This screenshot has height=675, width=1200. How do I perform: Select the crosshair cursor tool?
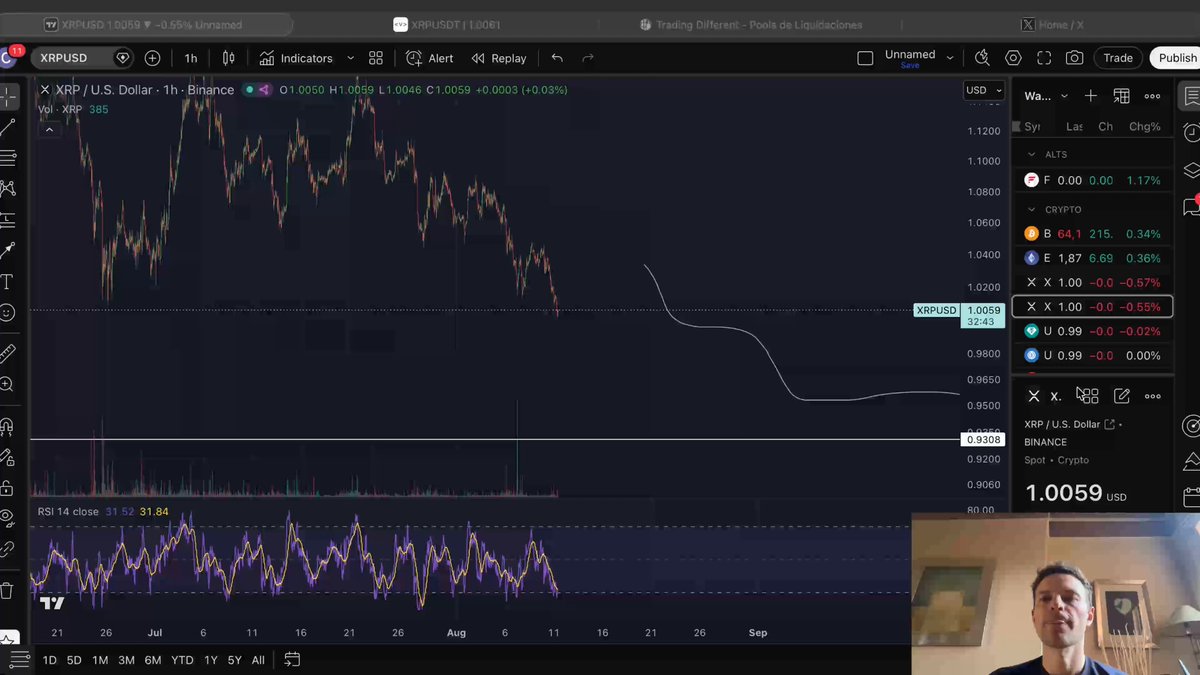(x=8, y=97)
